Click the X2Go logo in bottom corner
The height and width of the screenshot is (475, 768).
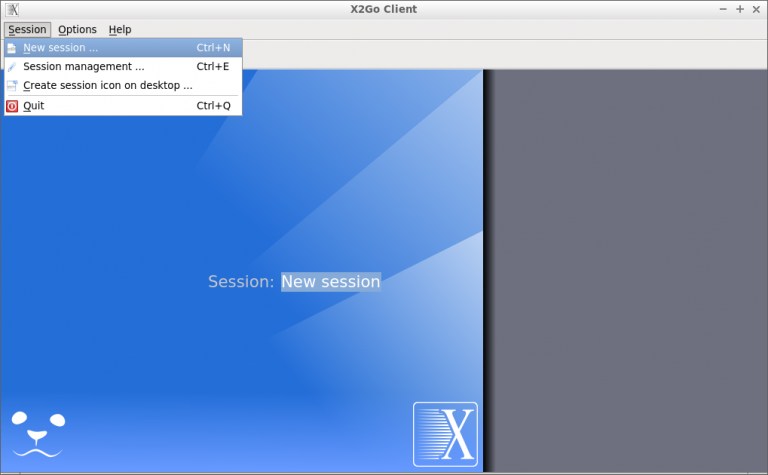tap(445, 434)
